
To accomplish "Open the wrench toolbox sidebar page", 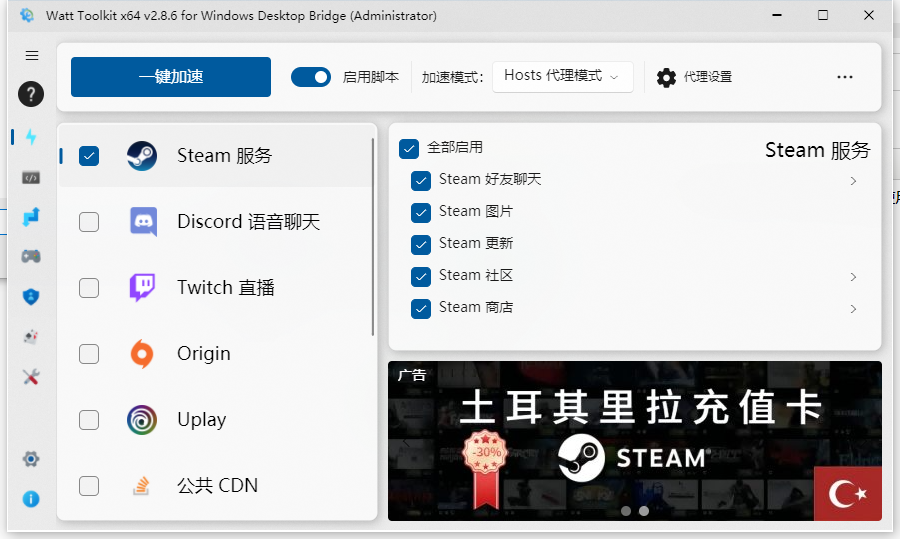I will [31, 377].
